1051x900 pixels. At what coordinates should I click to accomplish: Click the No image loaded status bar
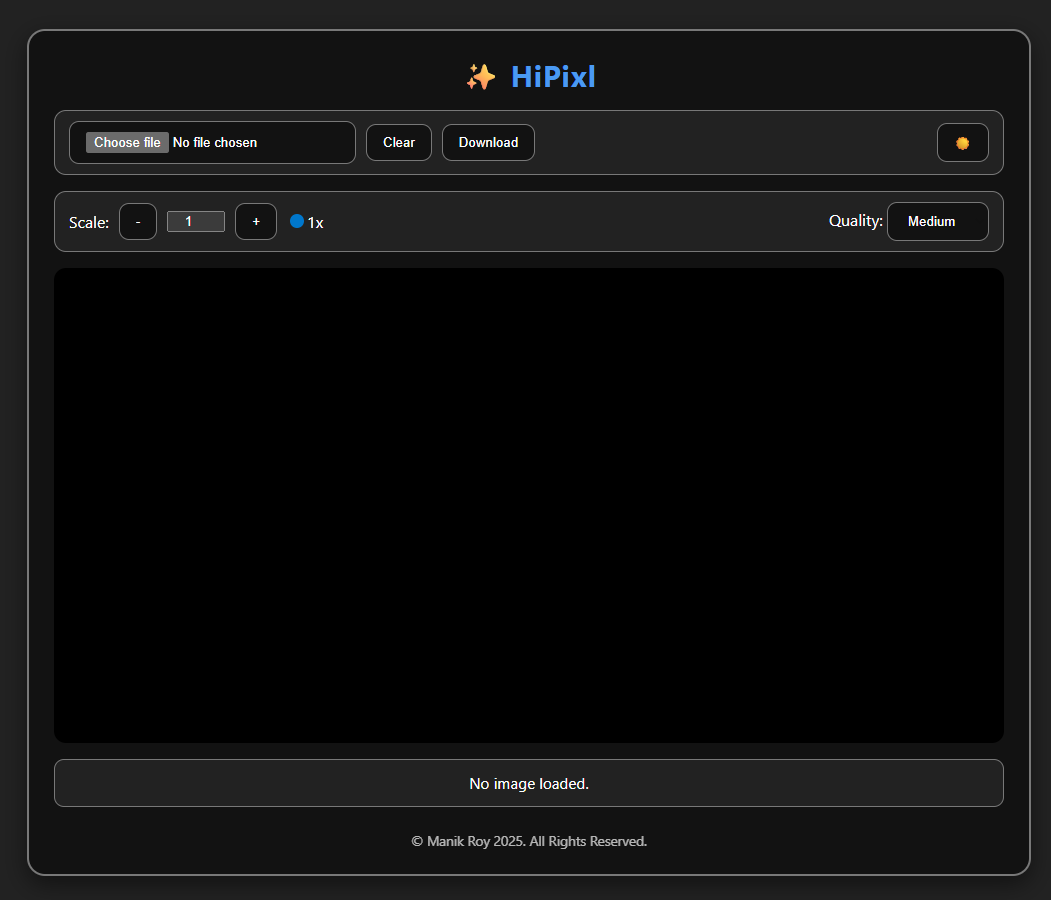(x=529, y=783)
